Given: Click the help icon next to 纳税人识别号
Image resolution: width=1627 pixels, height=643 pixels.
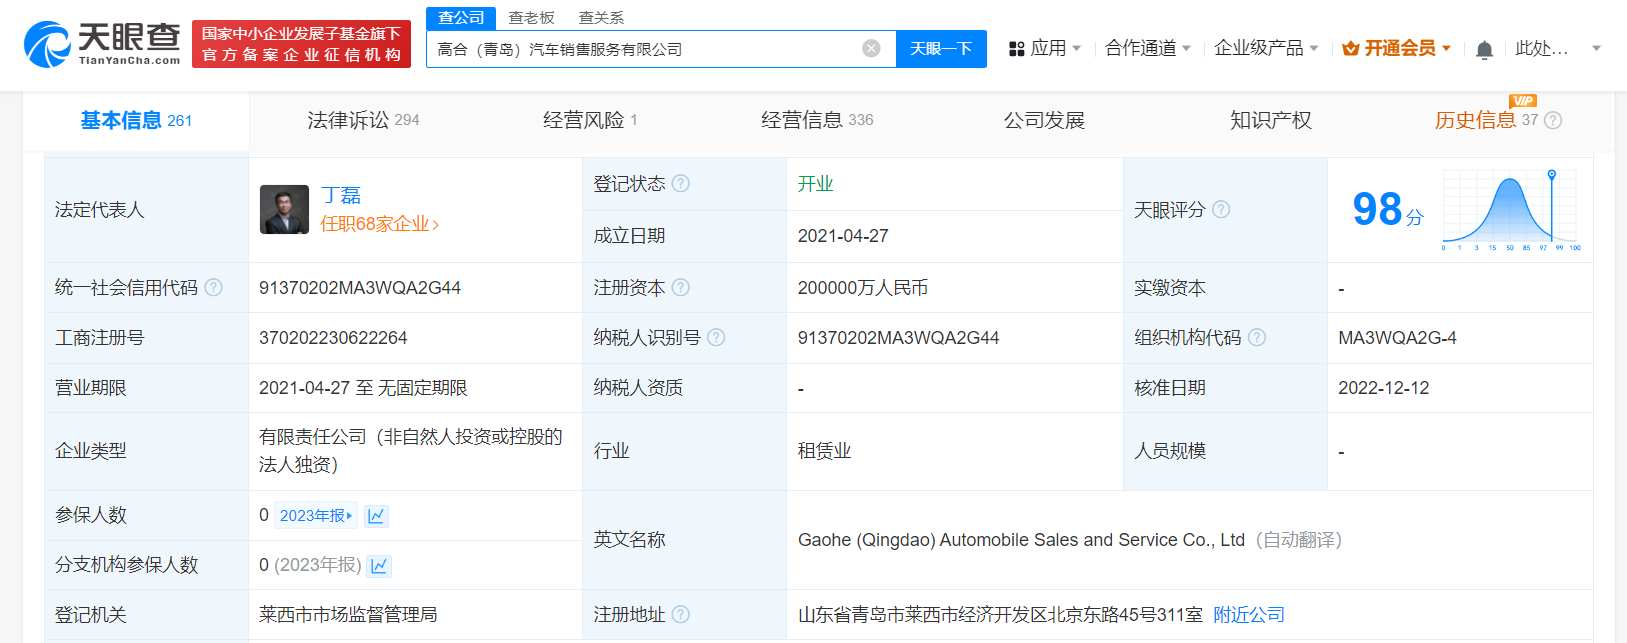Looking at the screenshot, I should tap(716, 337).
